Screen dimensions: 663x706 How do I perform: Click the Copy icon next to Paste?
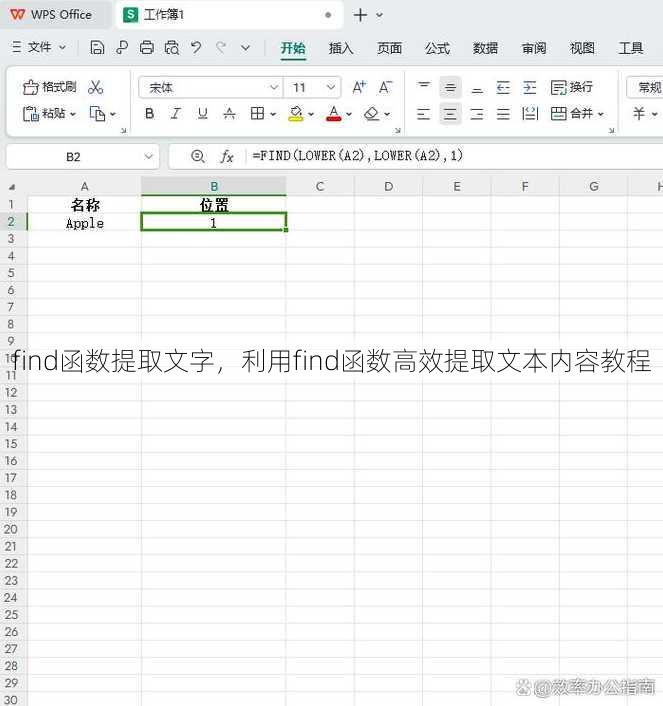click(97, 113)
